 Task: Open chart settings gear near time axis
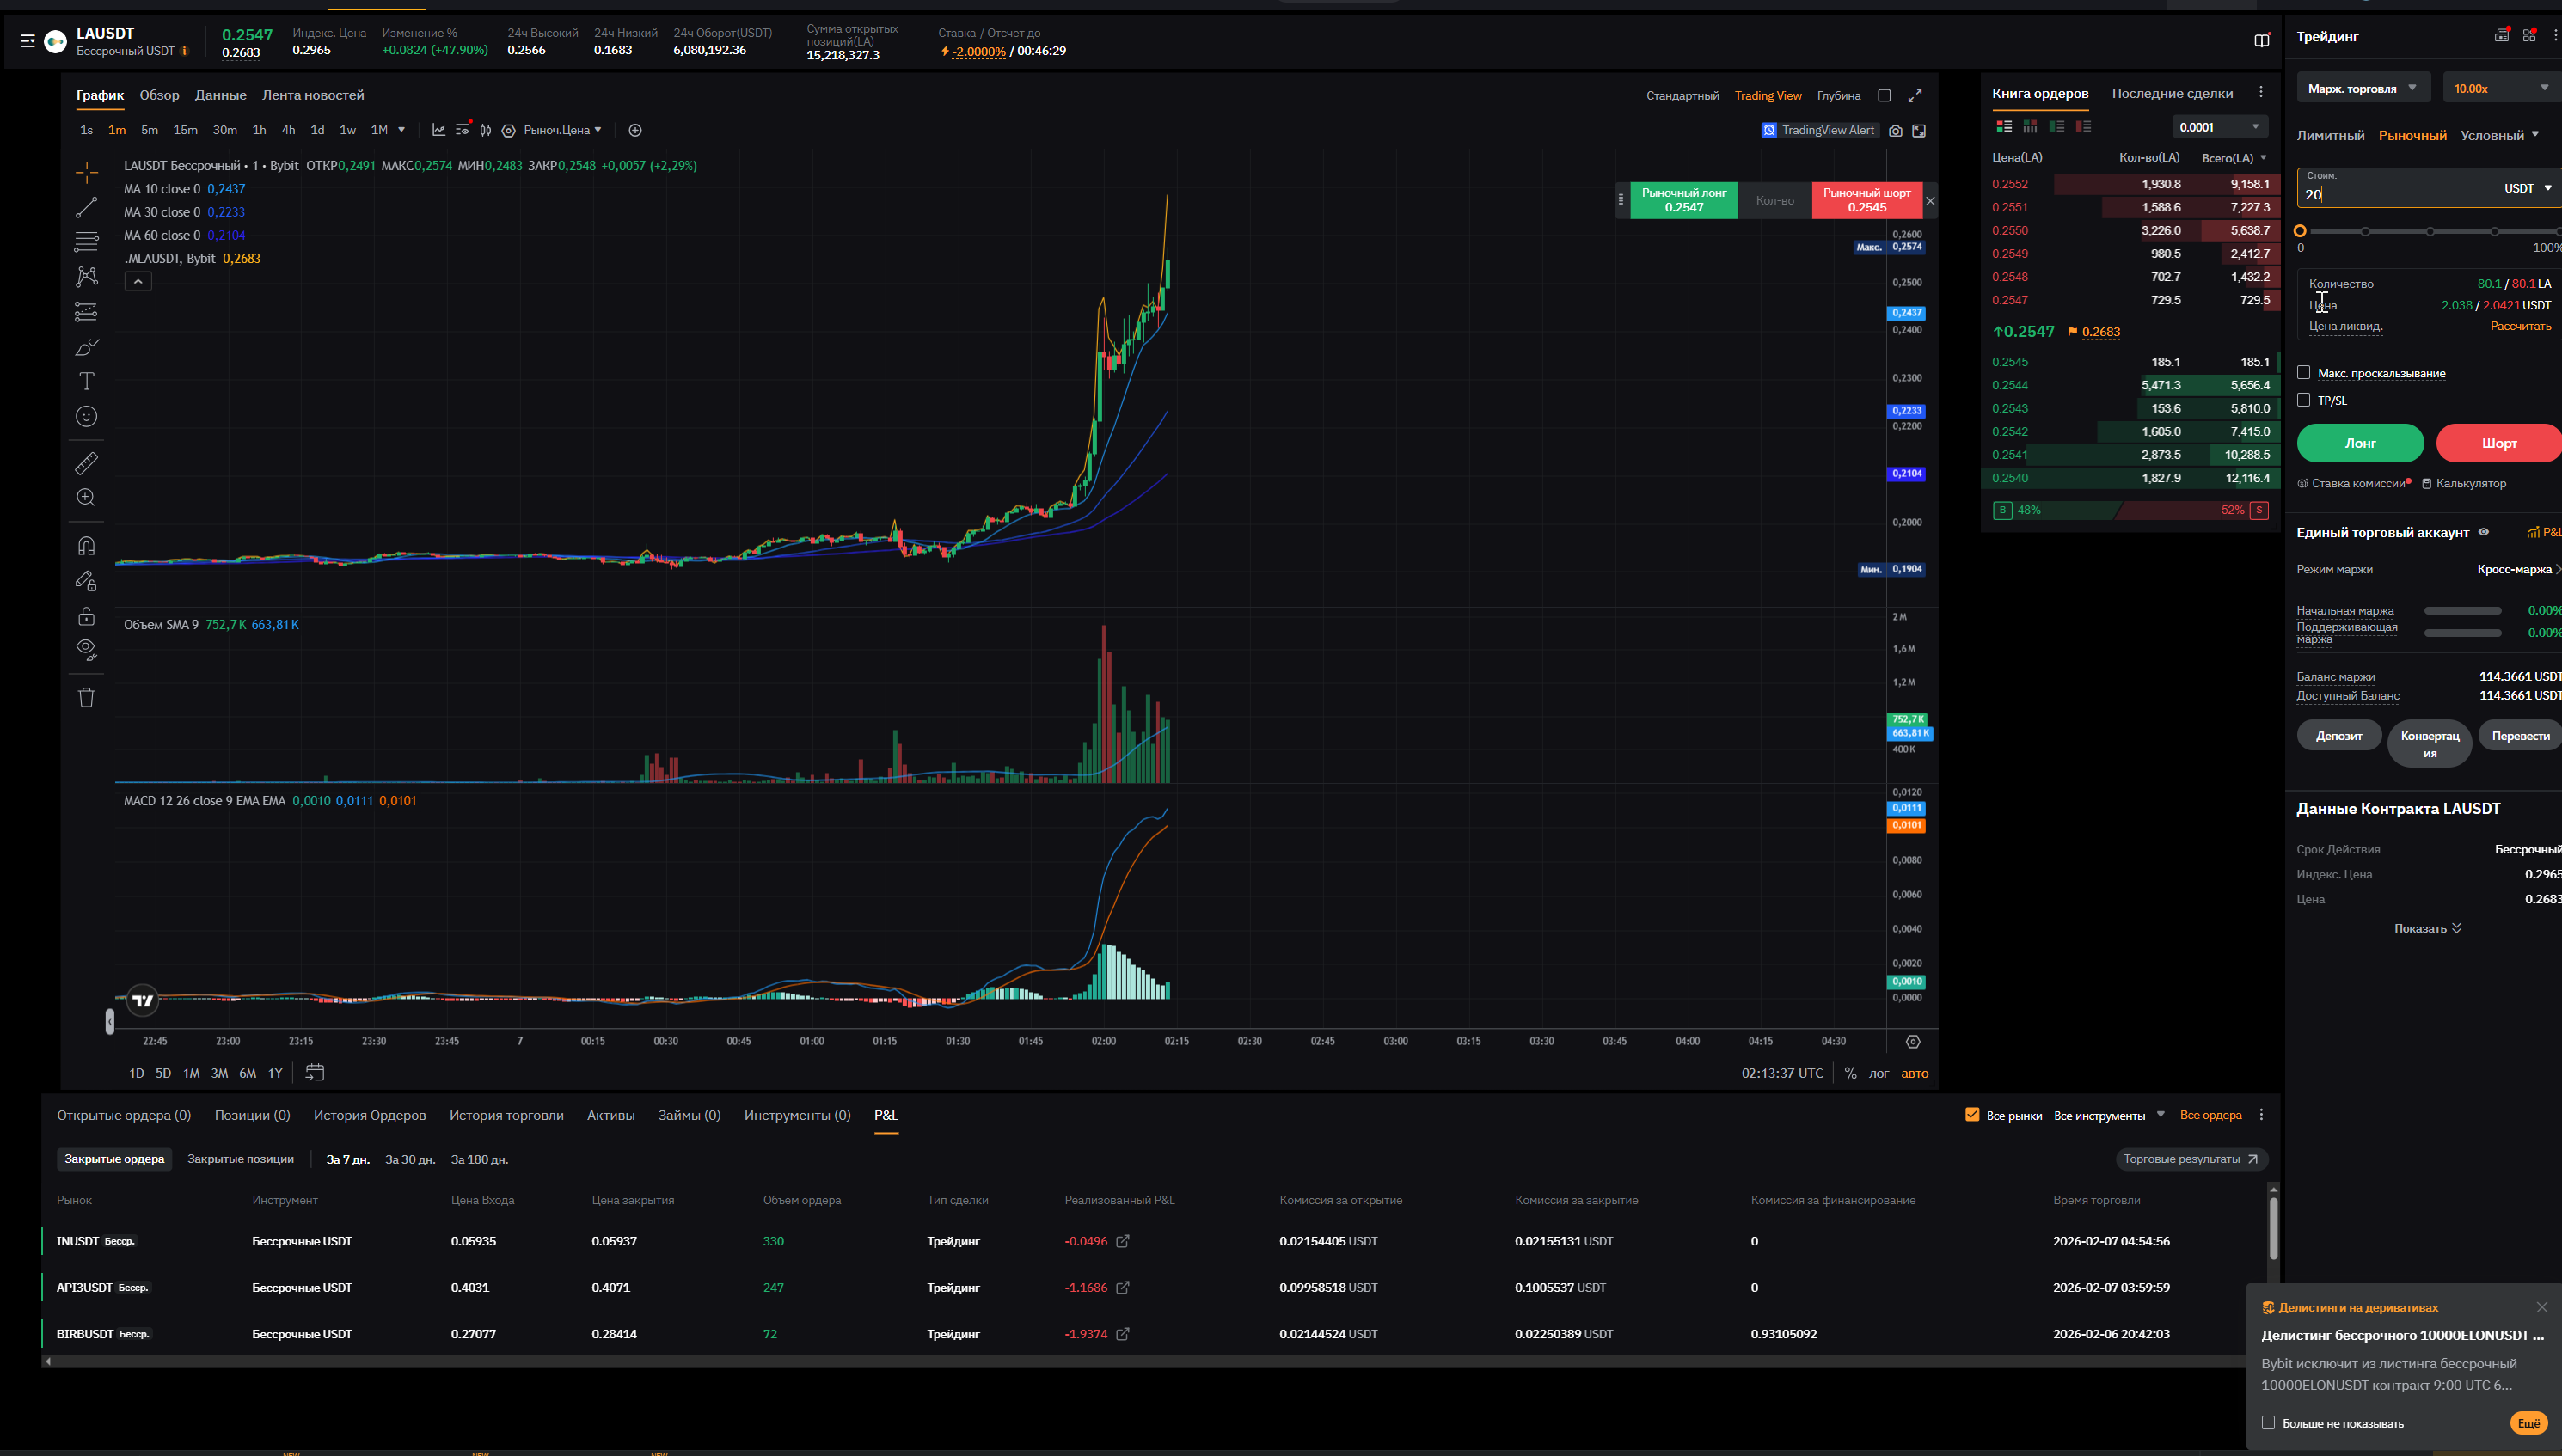(x=1912, y=1041)
